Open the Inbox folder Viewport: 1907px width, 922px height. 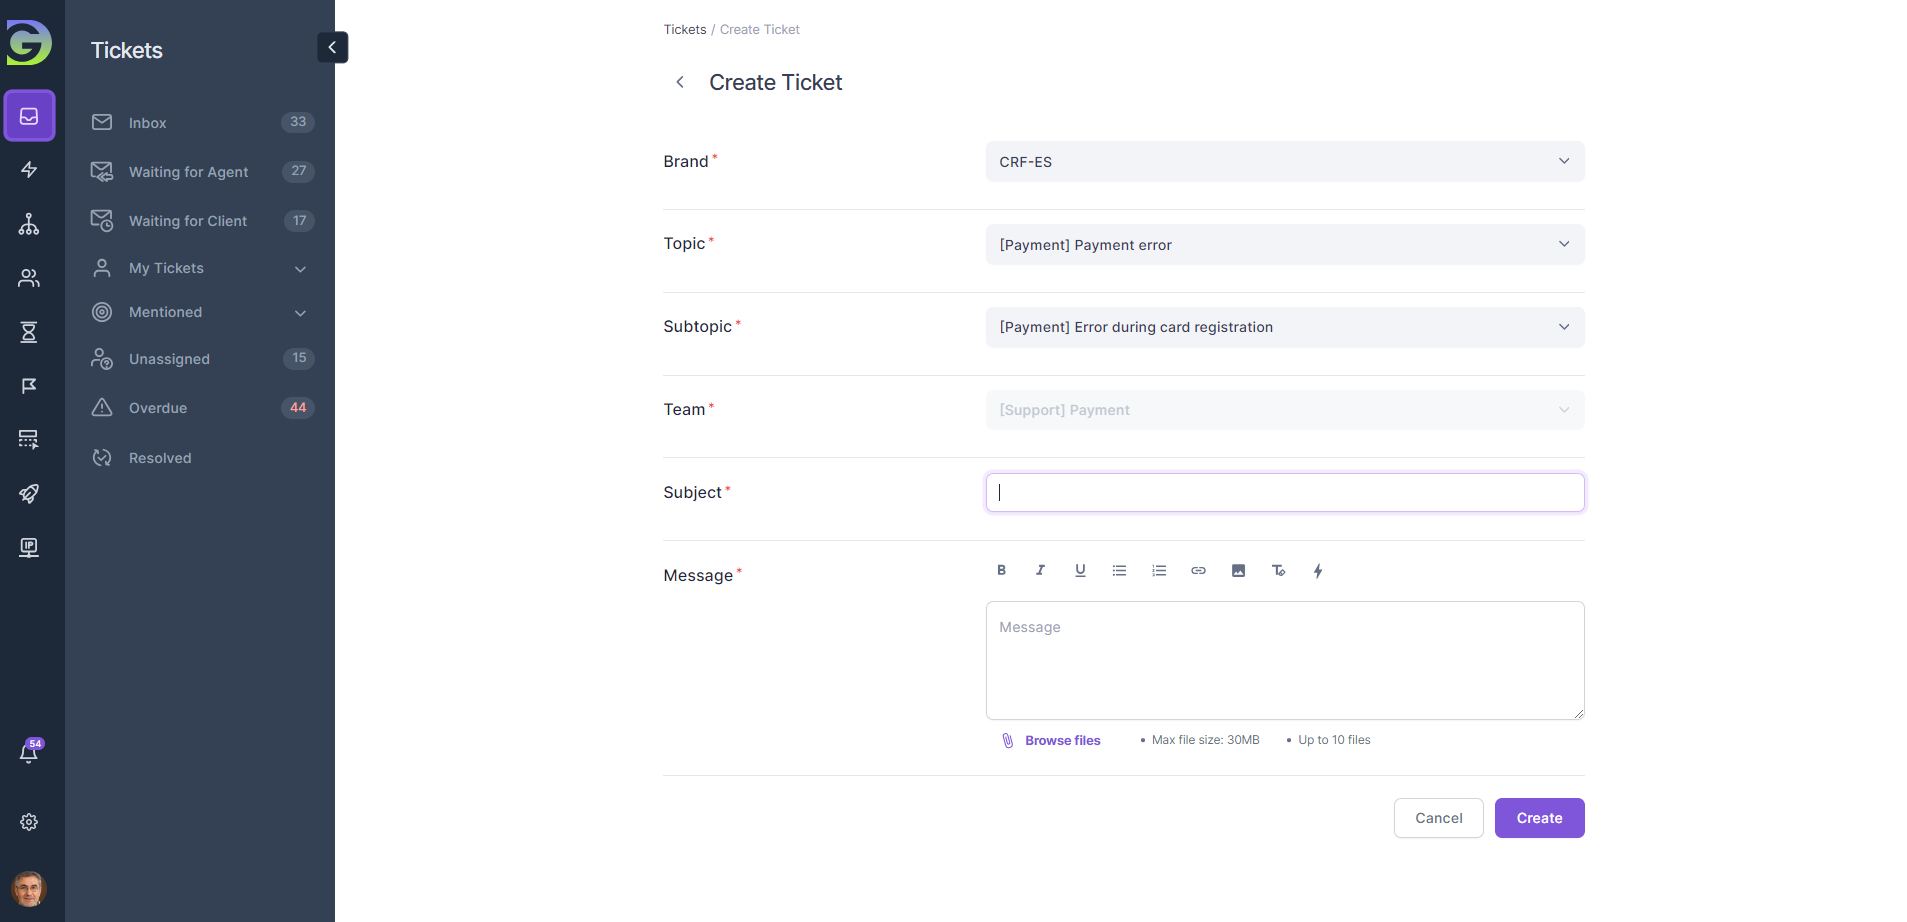coord(148,123)
